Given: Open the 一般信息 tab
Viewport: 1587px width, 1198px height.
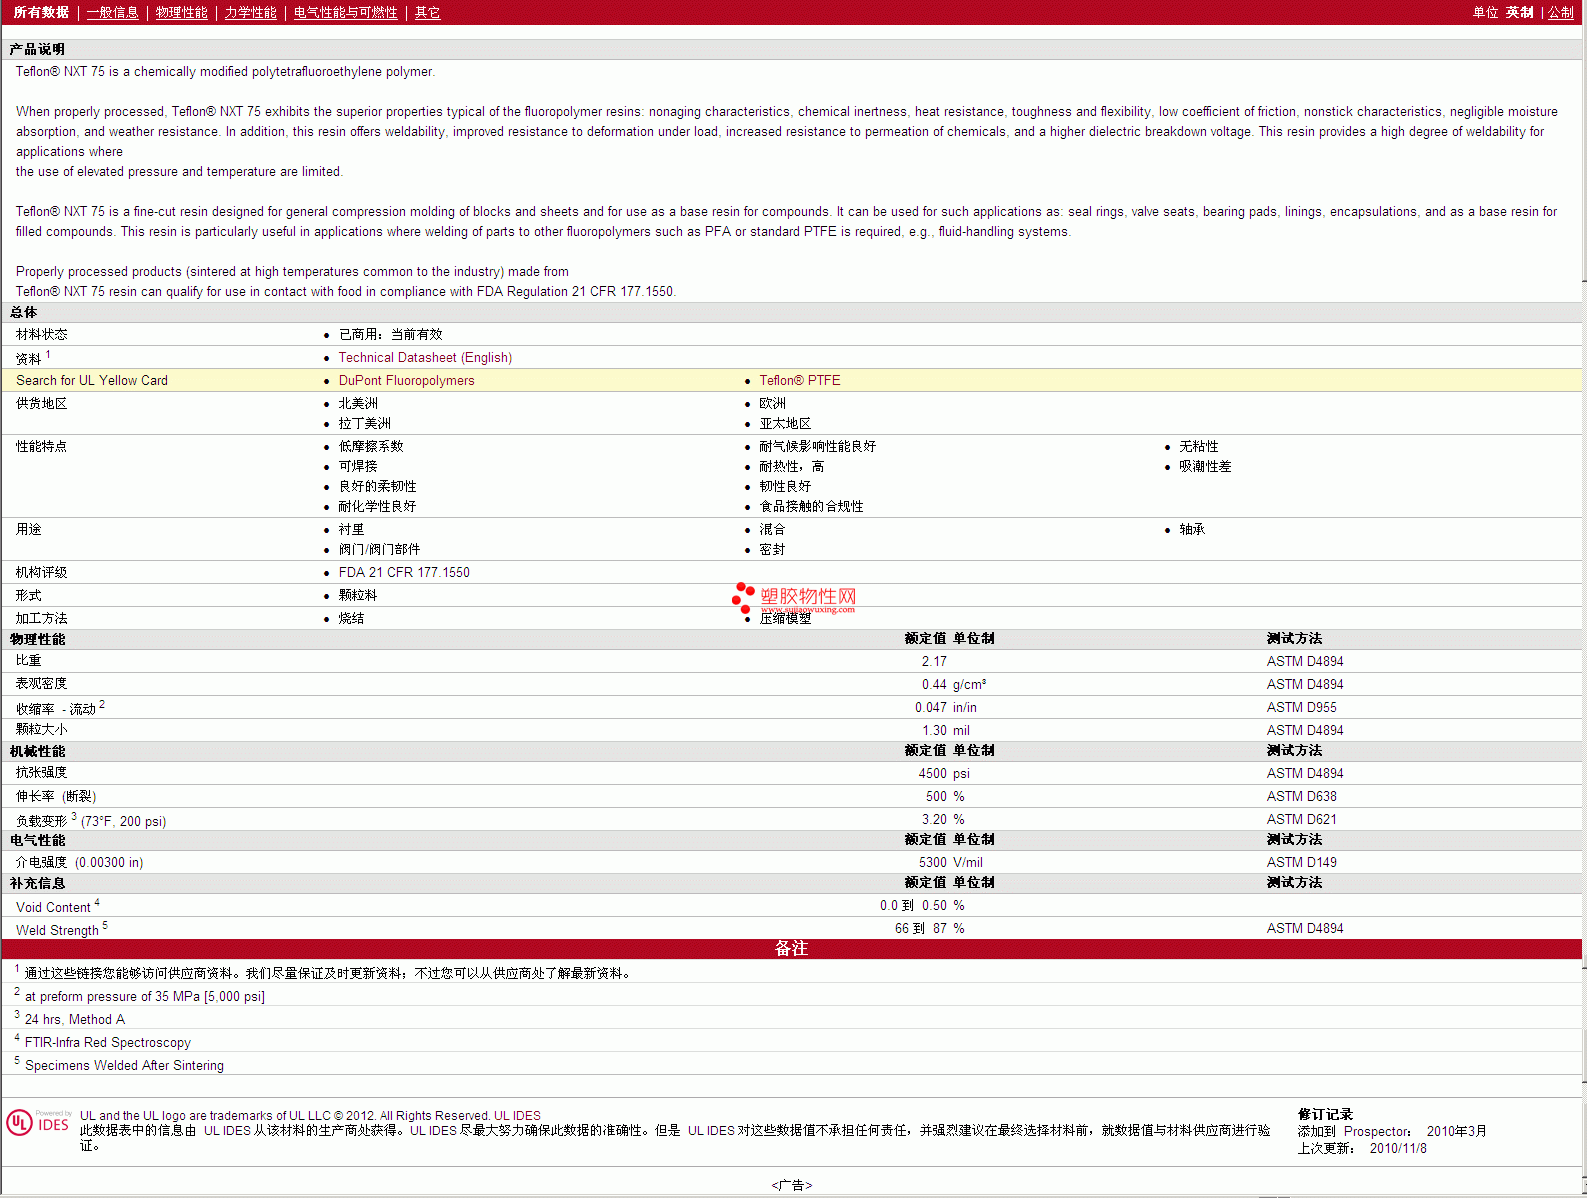Looking at the screenshot, I should (x=112, y=12).
